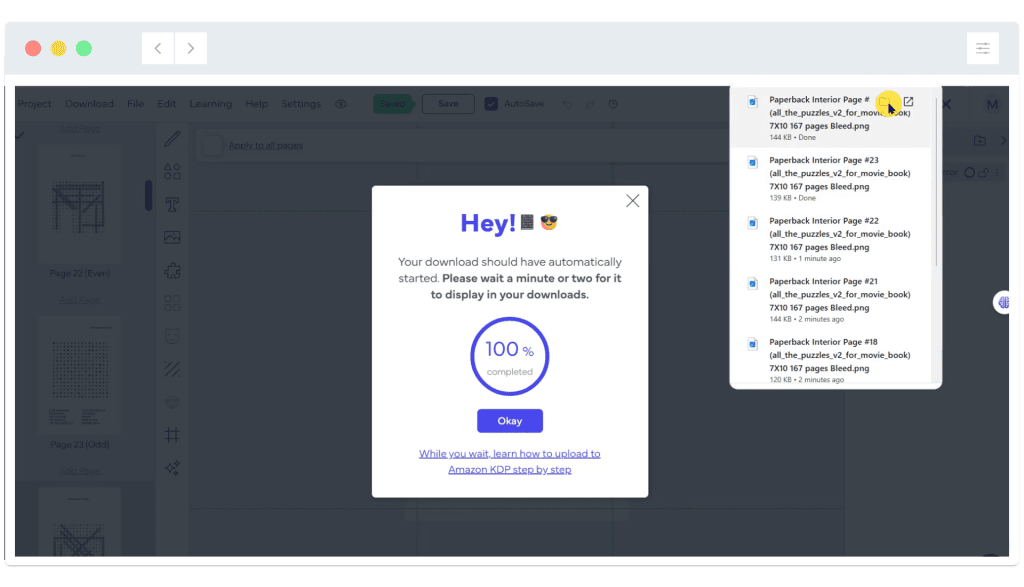Click the redo arrow in the top bar
The width and height of the screenshot is (1024, 587).
click(590, 104)
